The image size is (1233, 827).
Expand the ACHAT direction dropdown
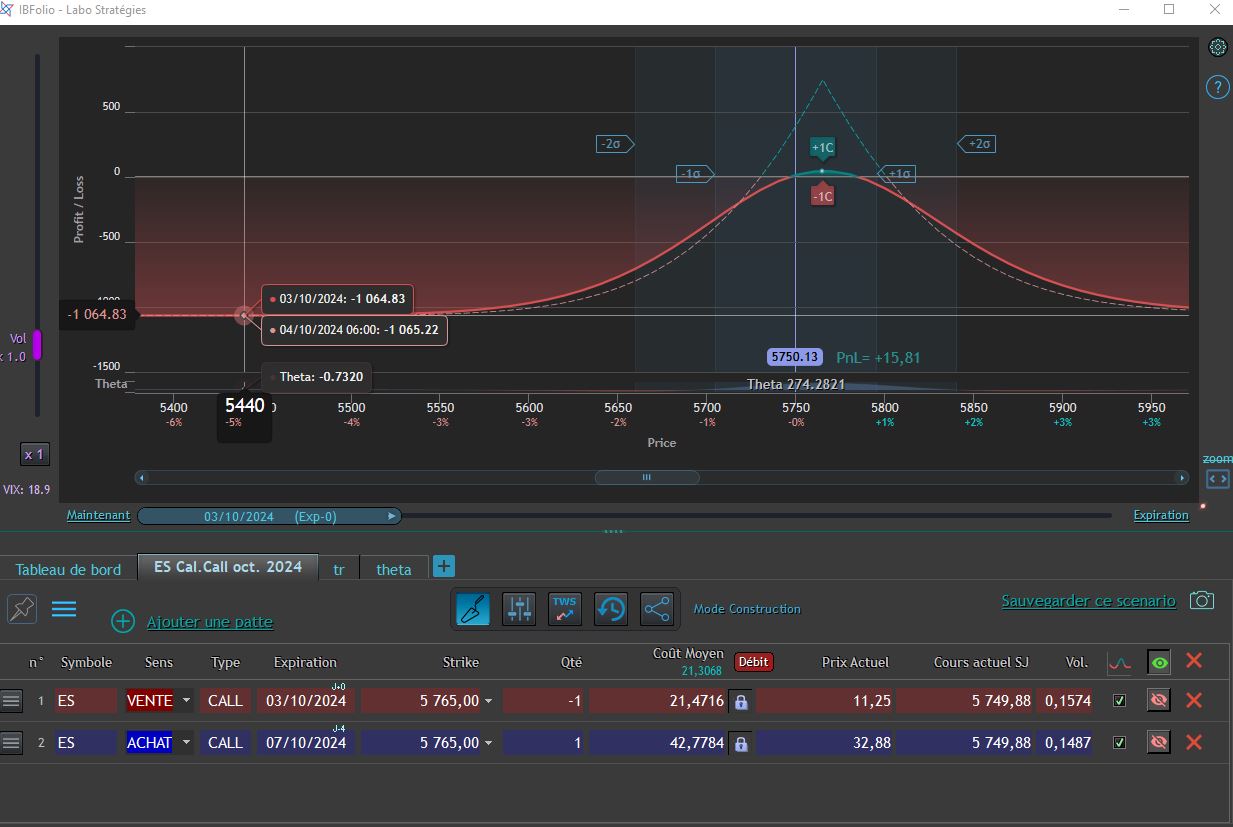[186, 744]
